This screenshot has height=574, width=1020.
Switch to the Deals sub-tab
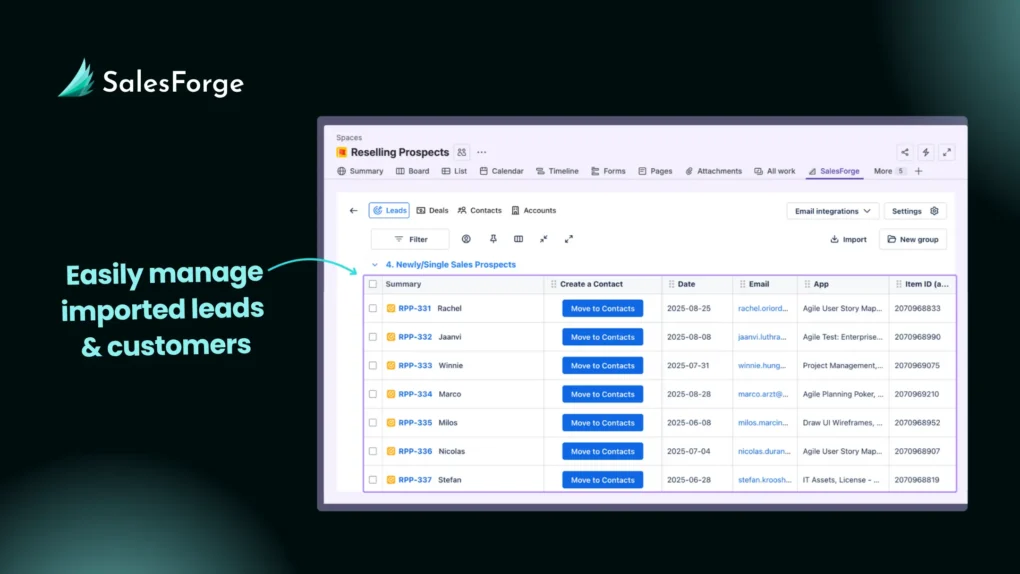click(432, 210)
